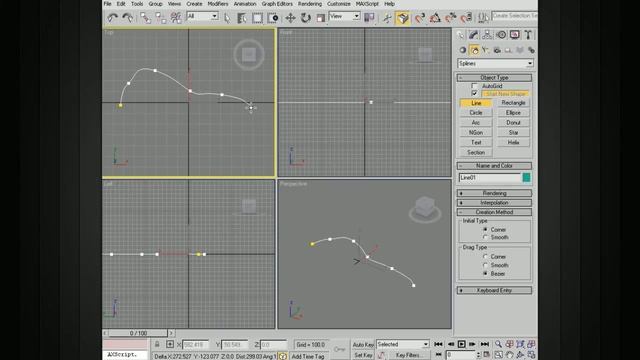Activate the Select and Scale tool

(321, 18)
